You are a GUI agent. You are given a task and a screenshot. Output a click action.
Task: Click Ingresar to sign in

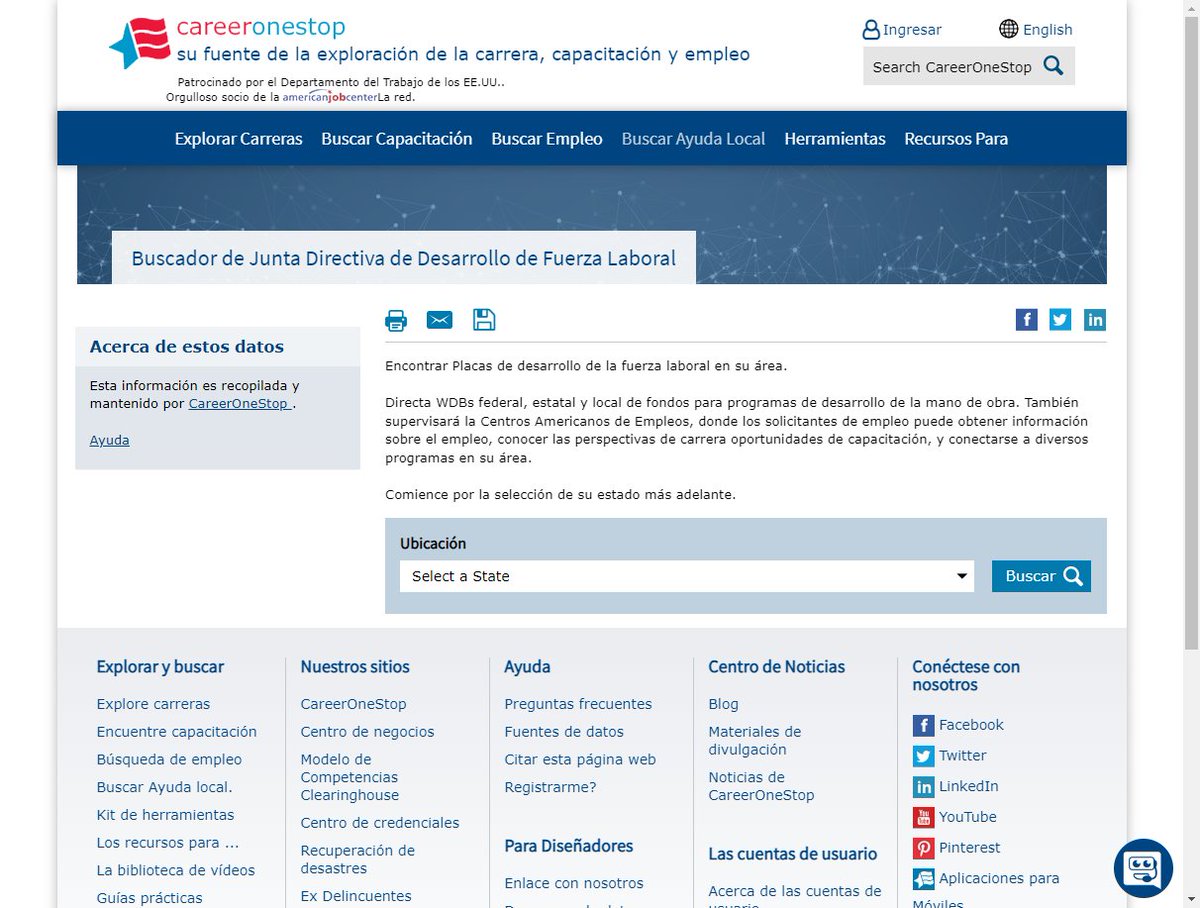[x=911, y=29]
